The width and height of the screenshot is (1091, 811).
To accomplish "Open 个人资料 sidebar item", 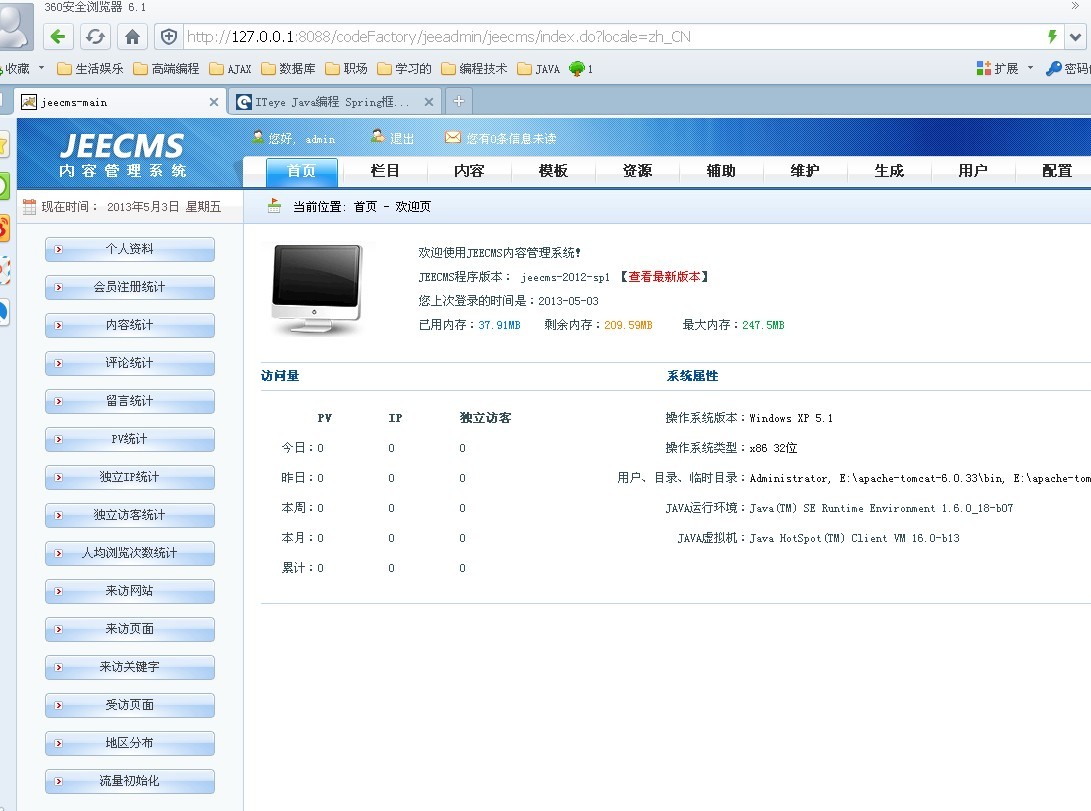I will point(129,249).
